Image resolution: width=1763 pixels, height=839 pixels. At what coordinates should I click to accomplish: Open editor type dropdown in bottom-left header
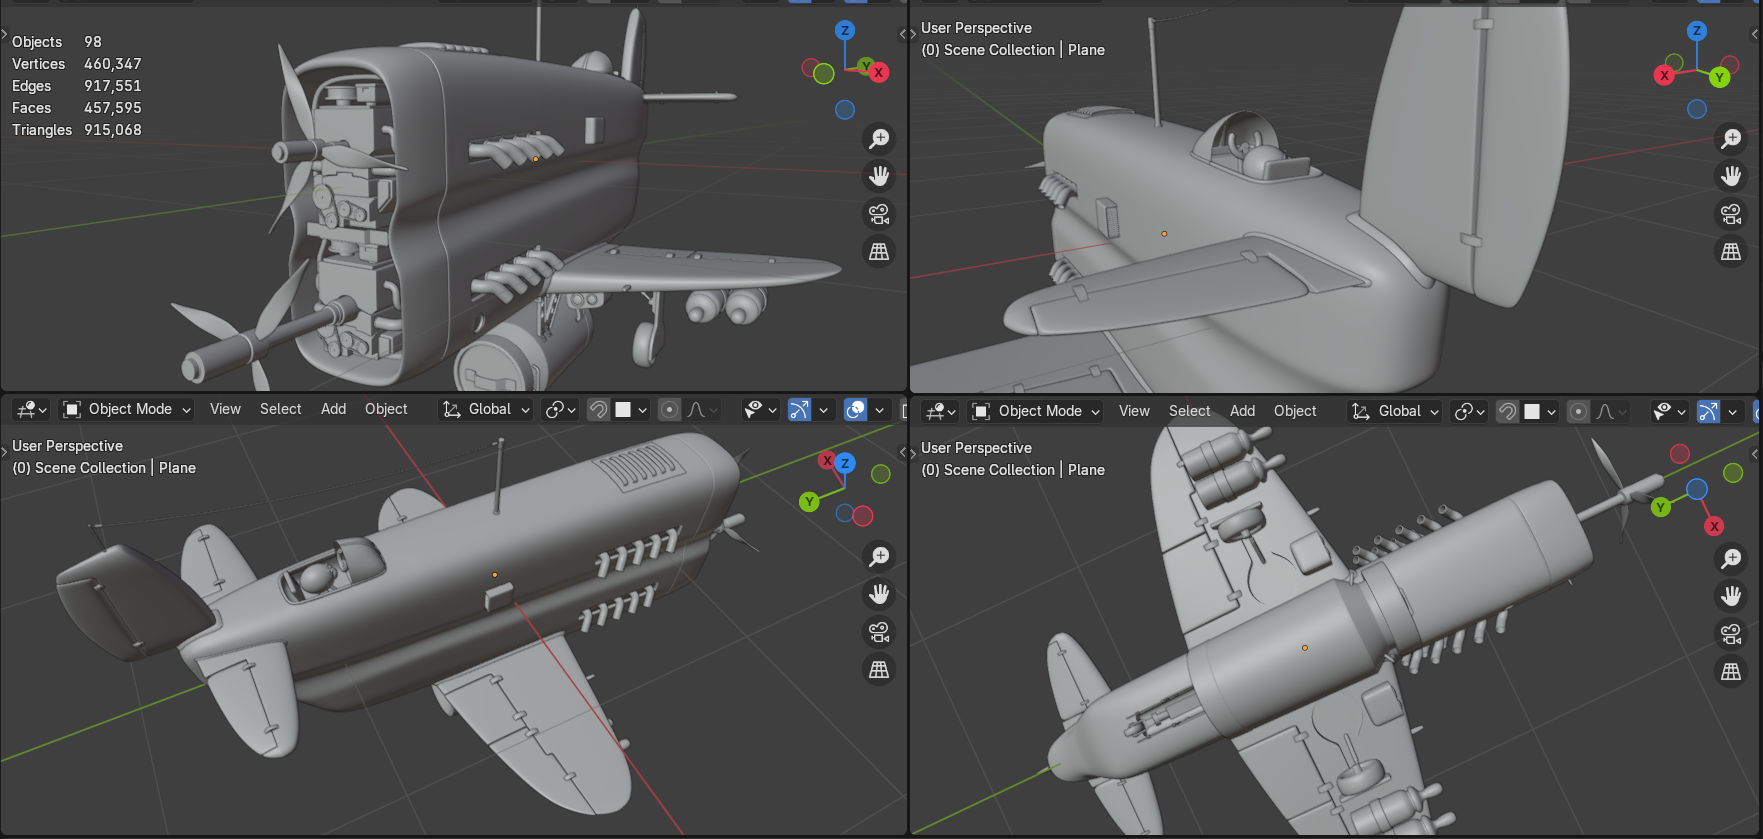pos(32,409)
